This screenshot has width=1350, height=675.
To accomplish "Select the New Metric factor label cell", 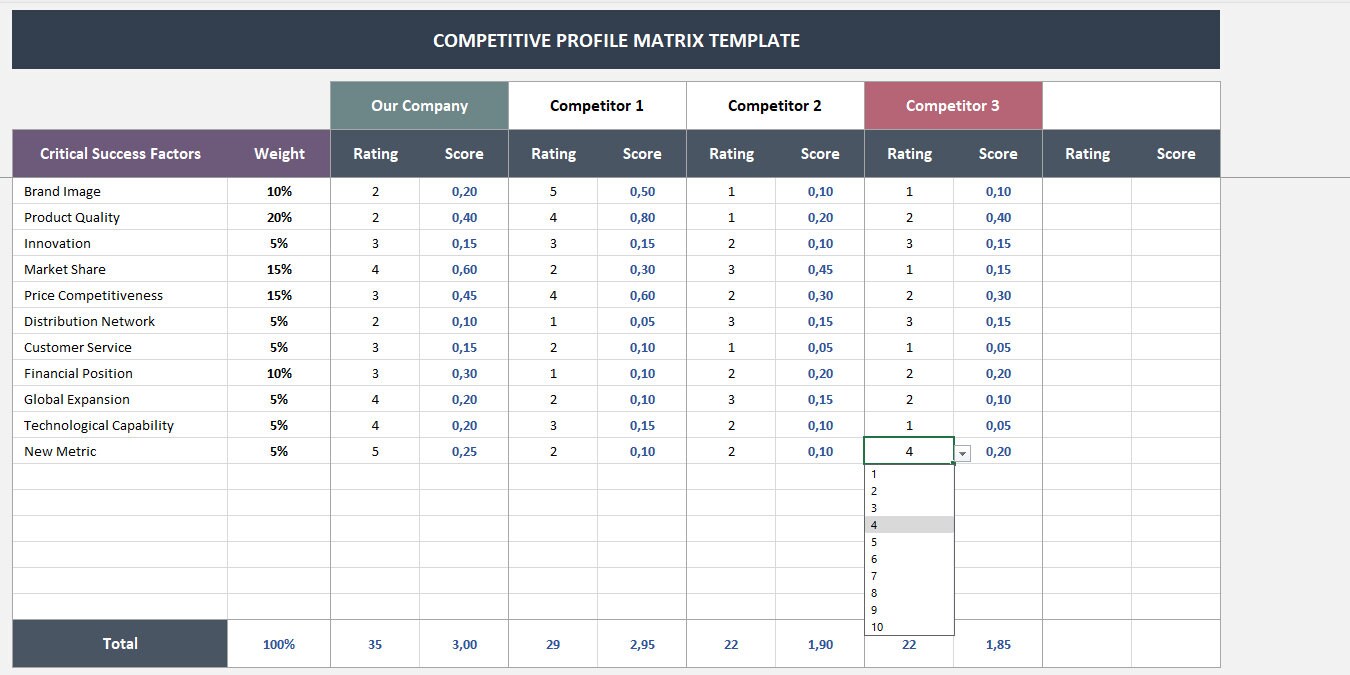I will click(x=59, y=451).
